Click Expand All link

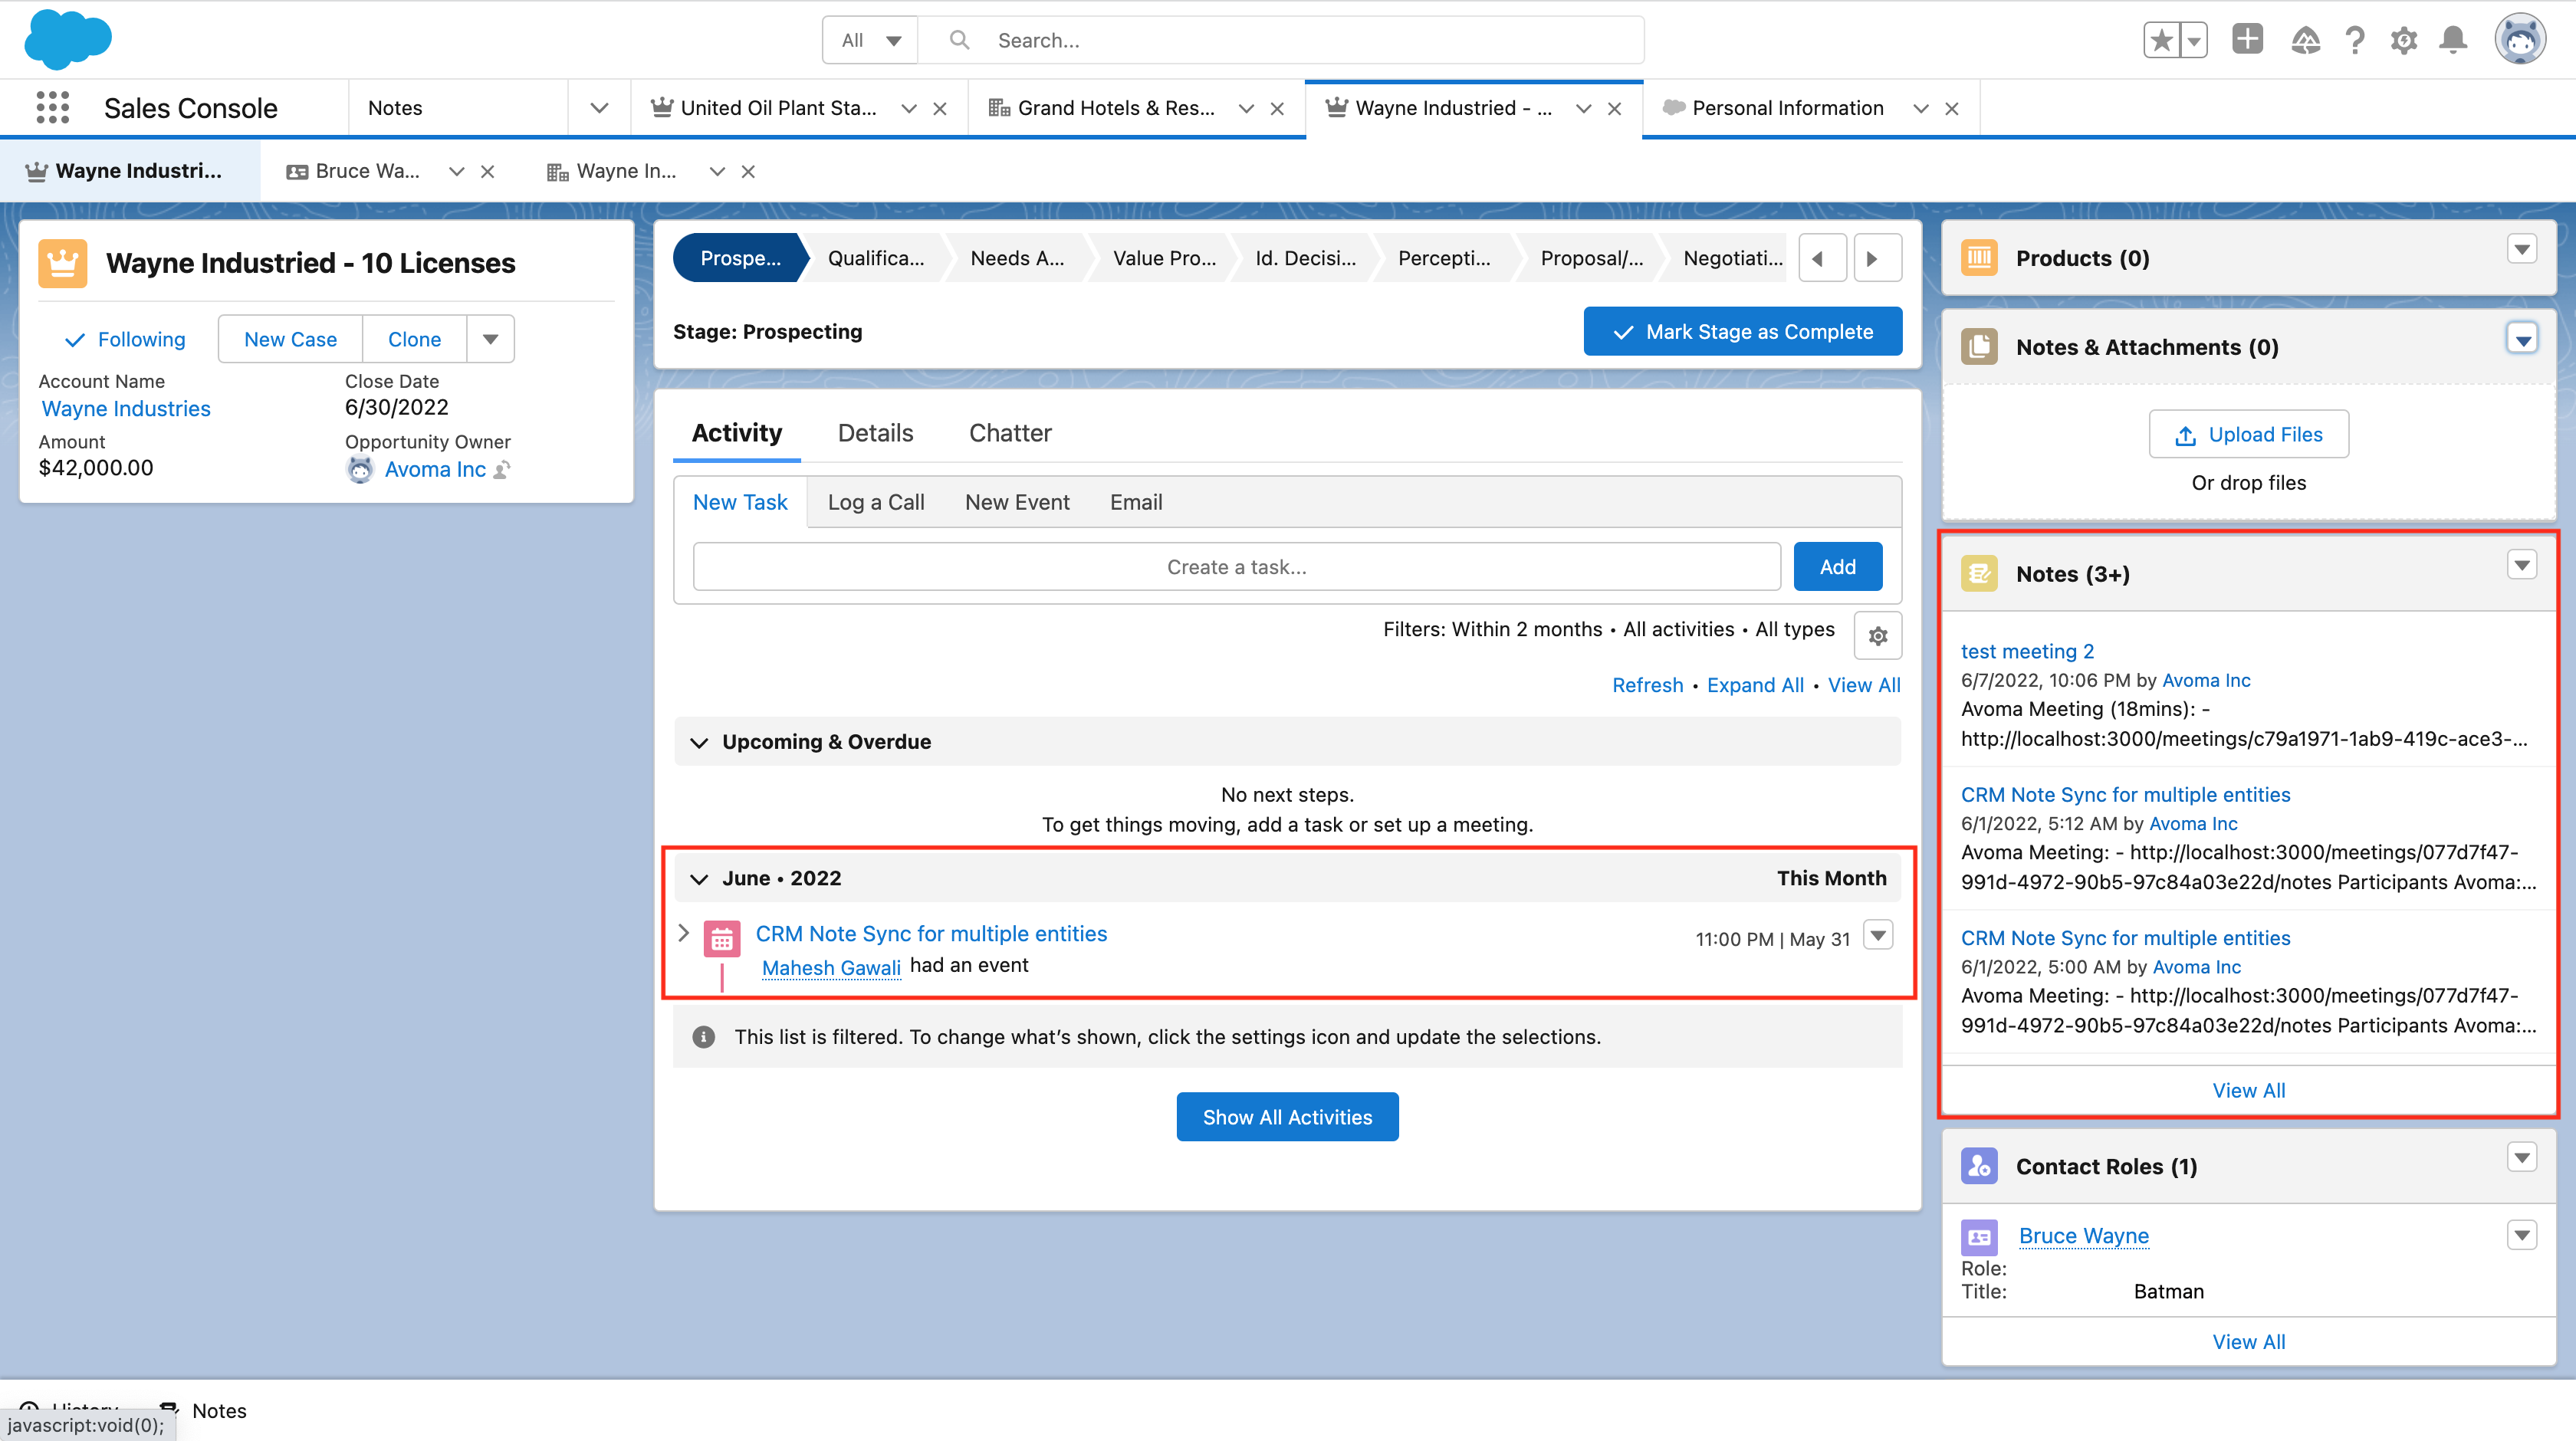[1755, 685]
